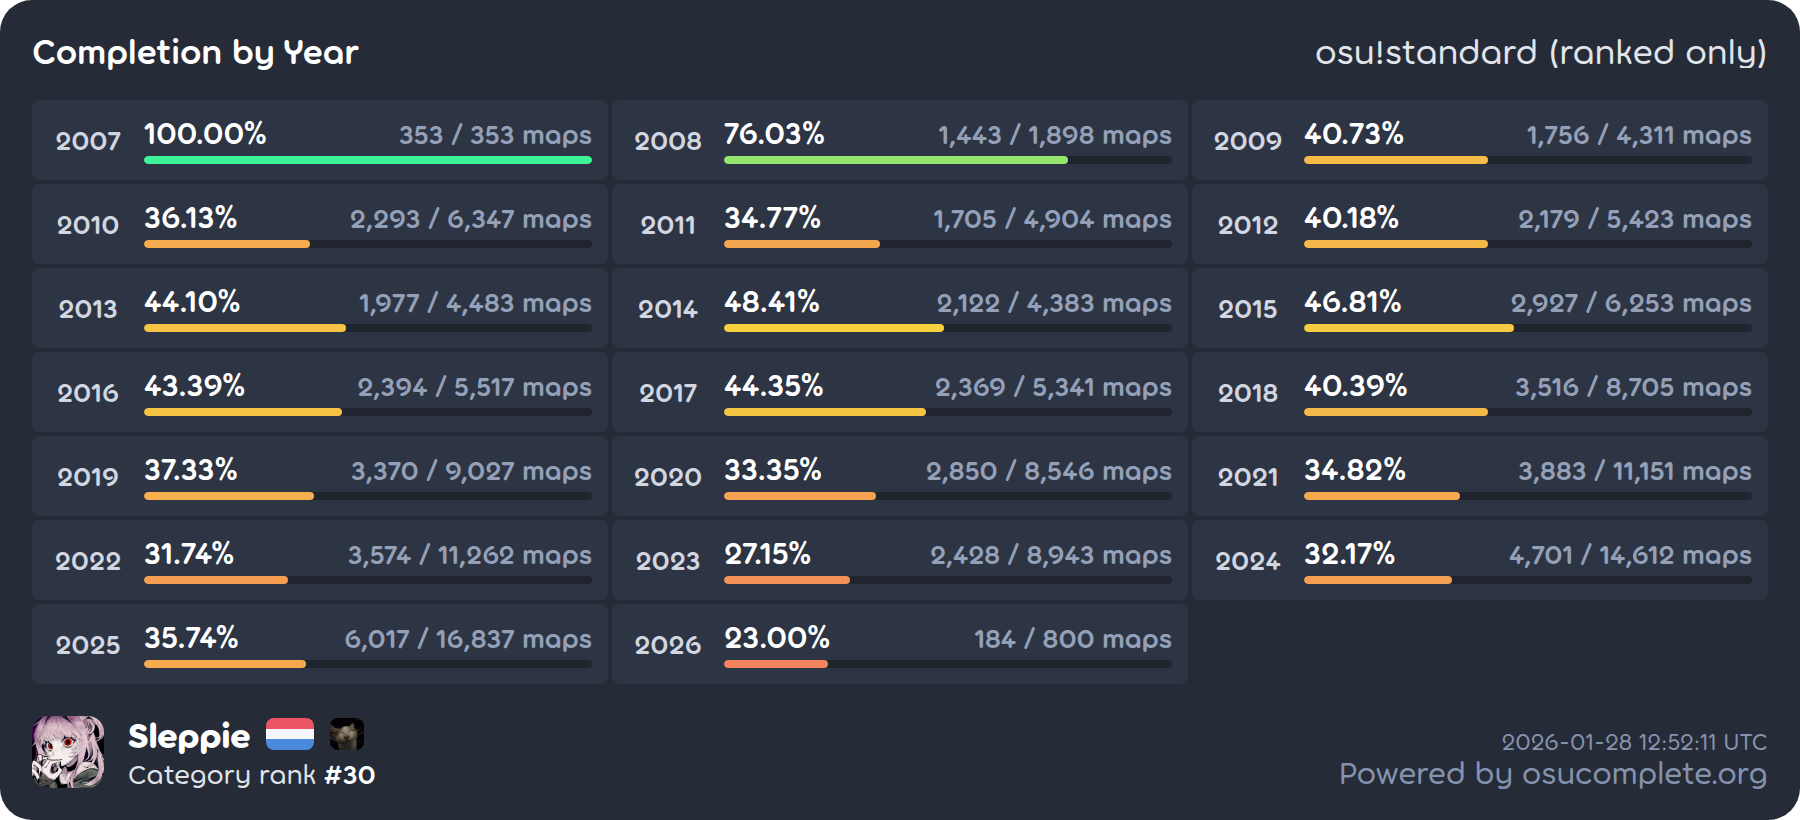Click the 2,179 / 5,423 maps count
1800x820 pixels.
1634,219
